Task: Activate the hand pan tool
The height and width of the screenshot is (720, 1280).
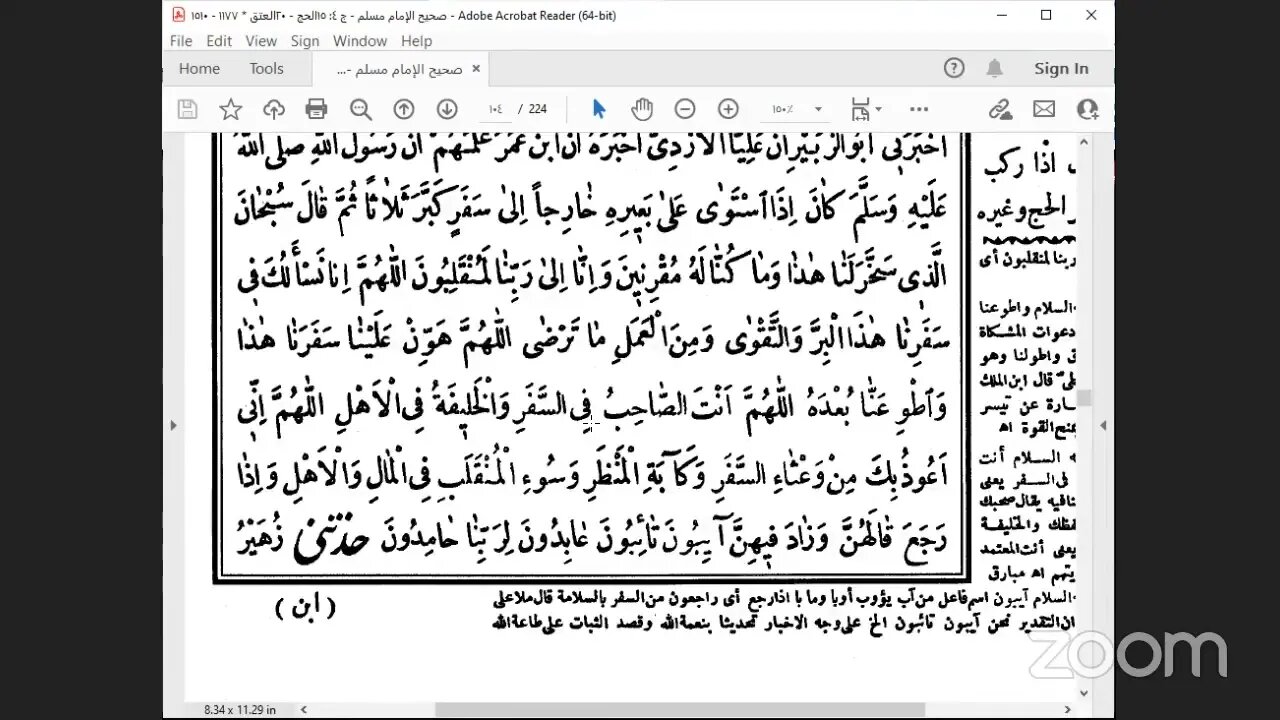Action: [642, 109]
